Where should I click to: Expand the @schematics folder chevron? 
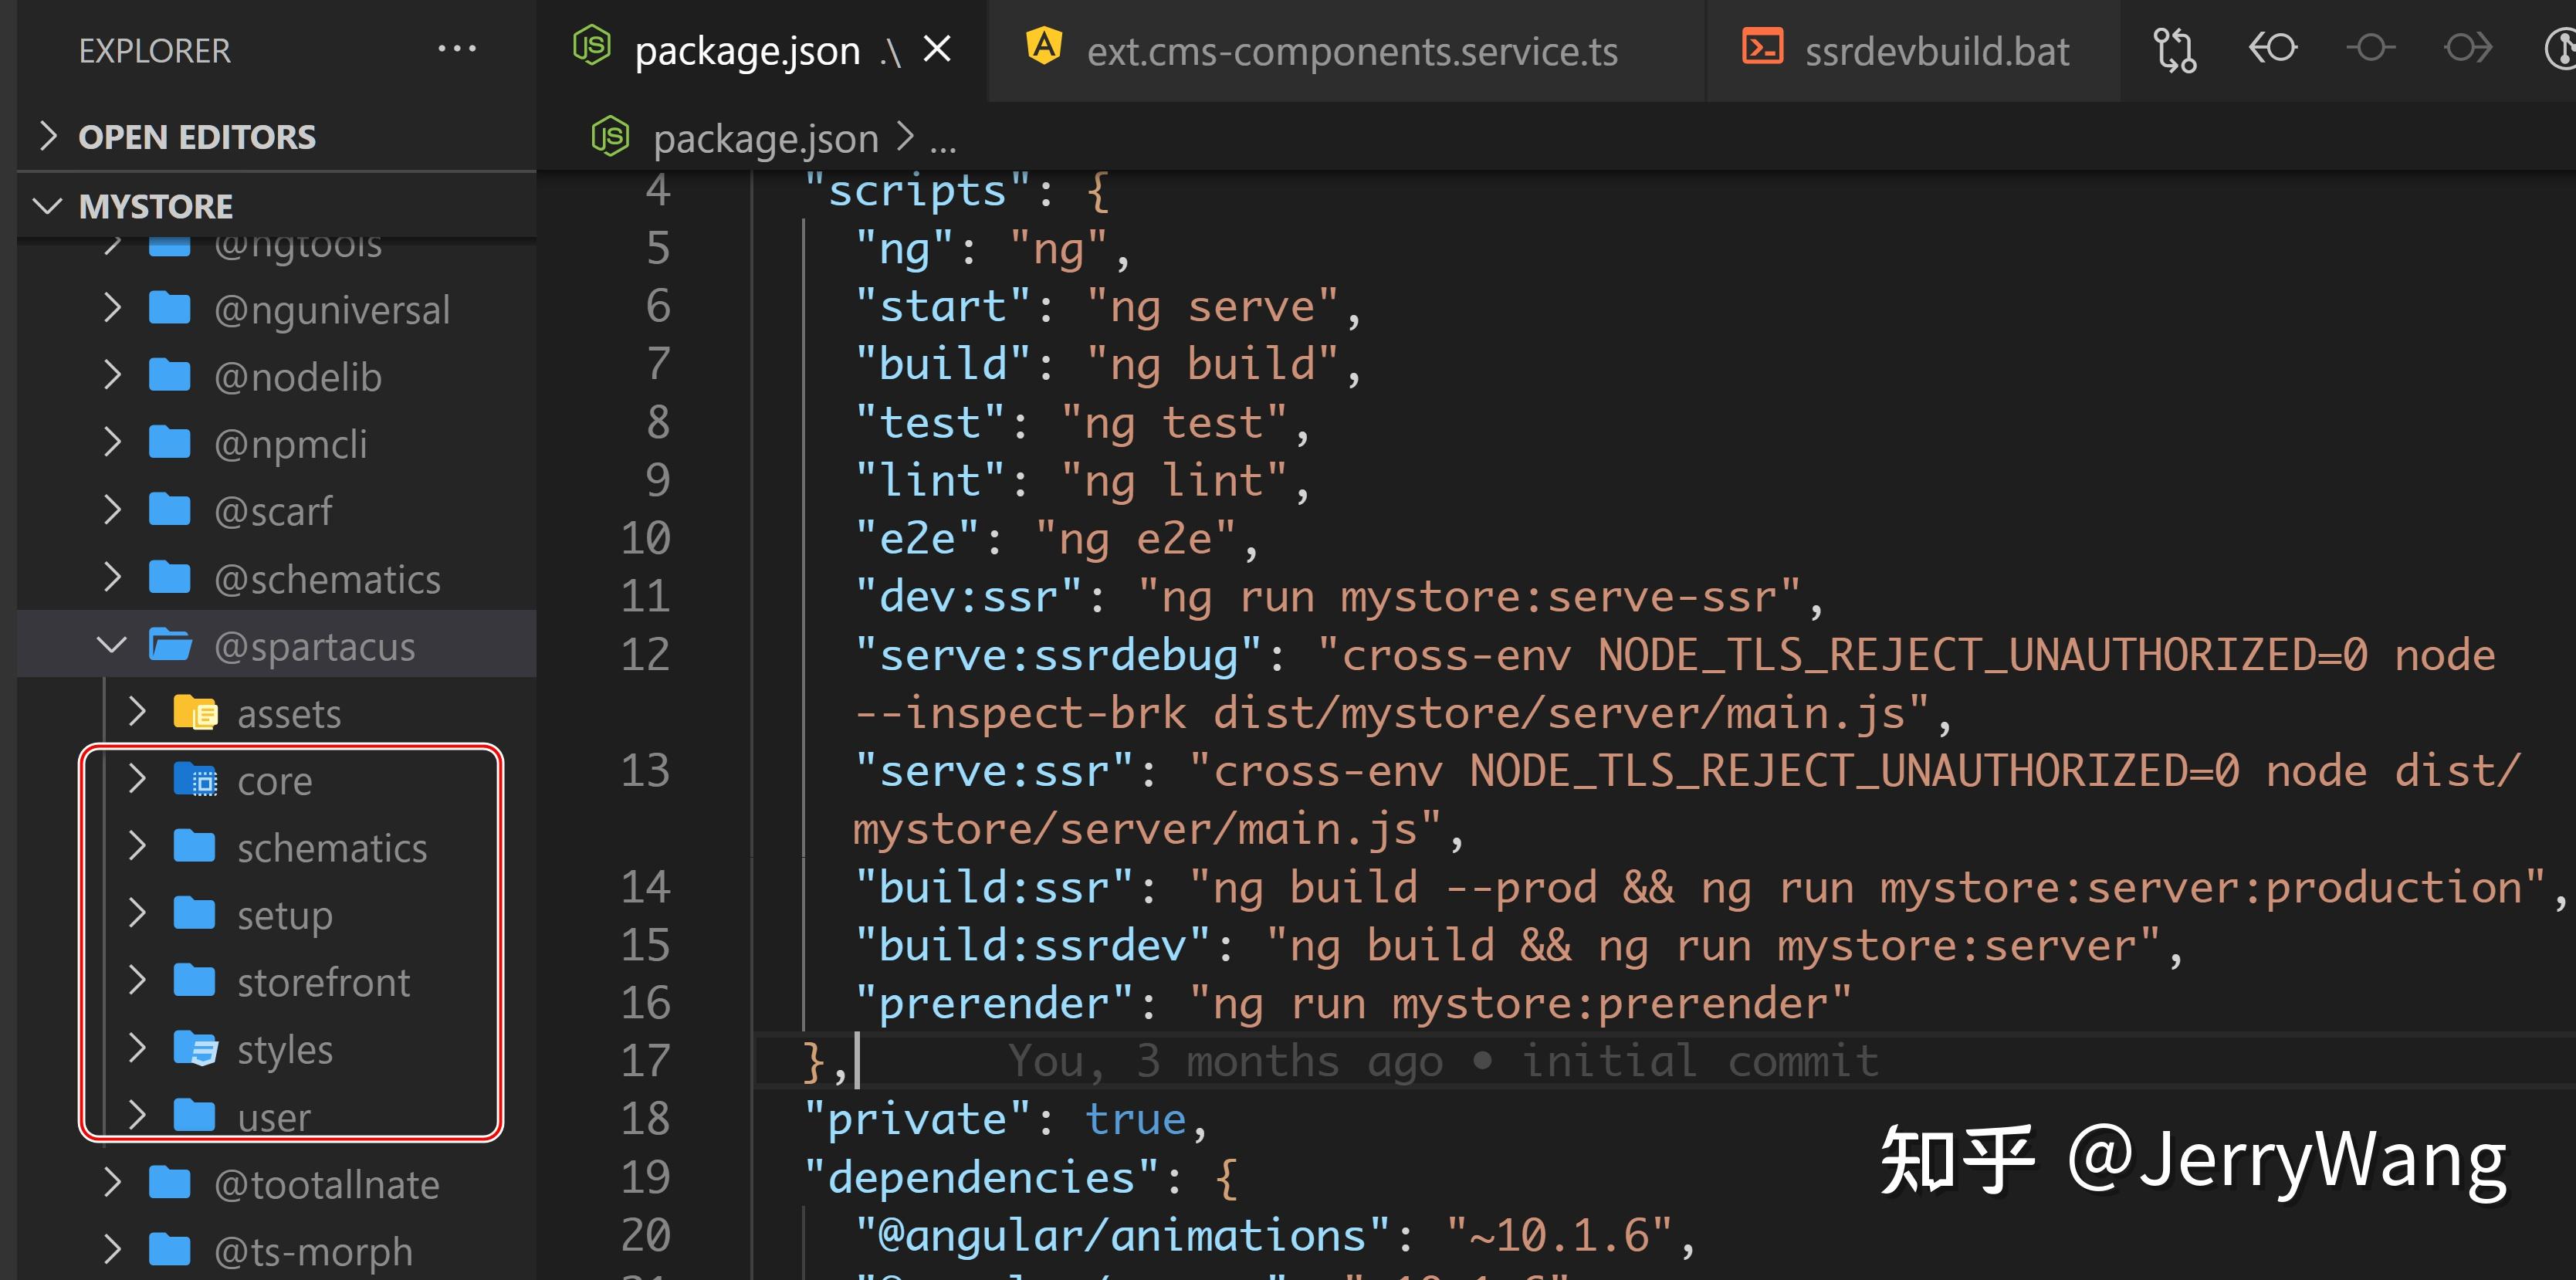(x=113, y=578)
